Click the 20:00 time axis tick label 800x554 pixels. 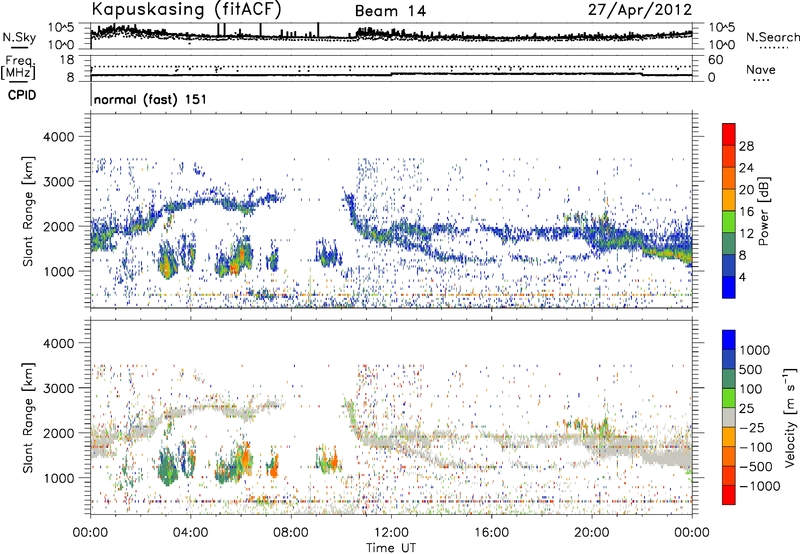591,533
